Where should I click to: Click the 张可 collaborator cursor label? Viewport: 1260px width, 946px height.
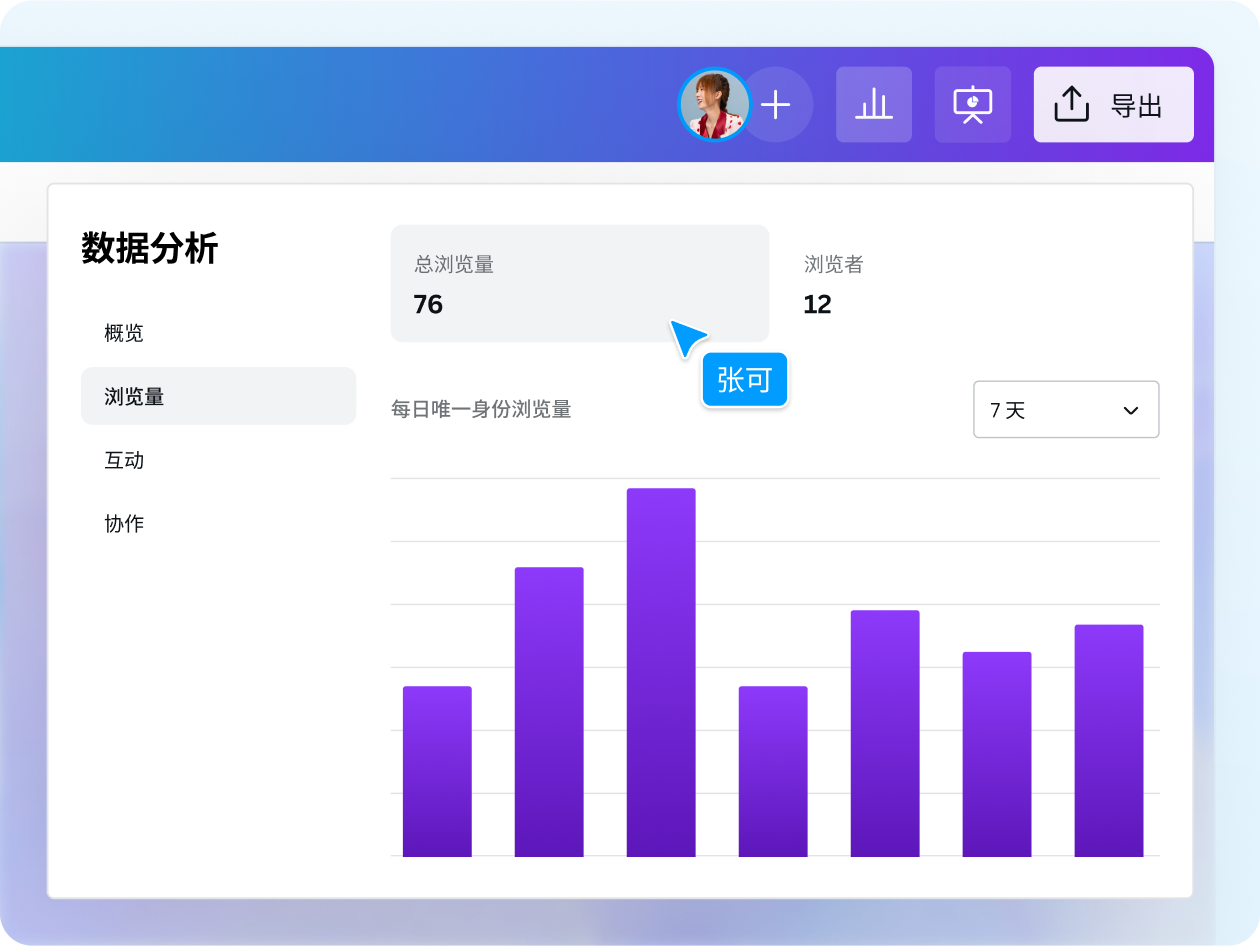tap(745, 380)
